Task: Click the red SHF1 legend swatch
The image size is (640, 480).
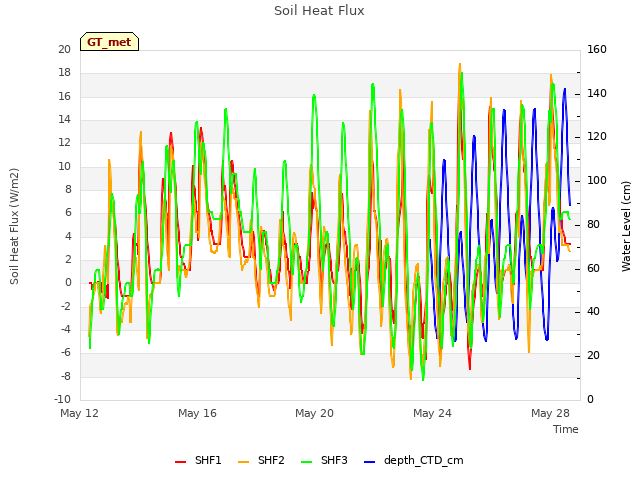Action: (180, 462)
